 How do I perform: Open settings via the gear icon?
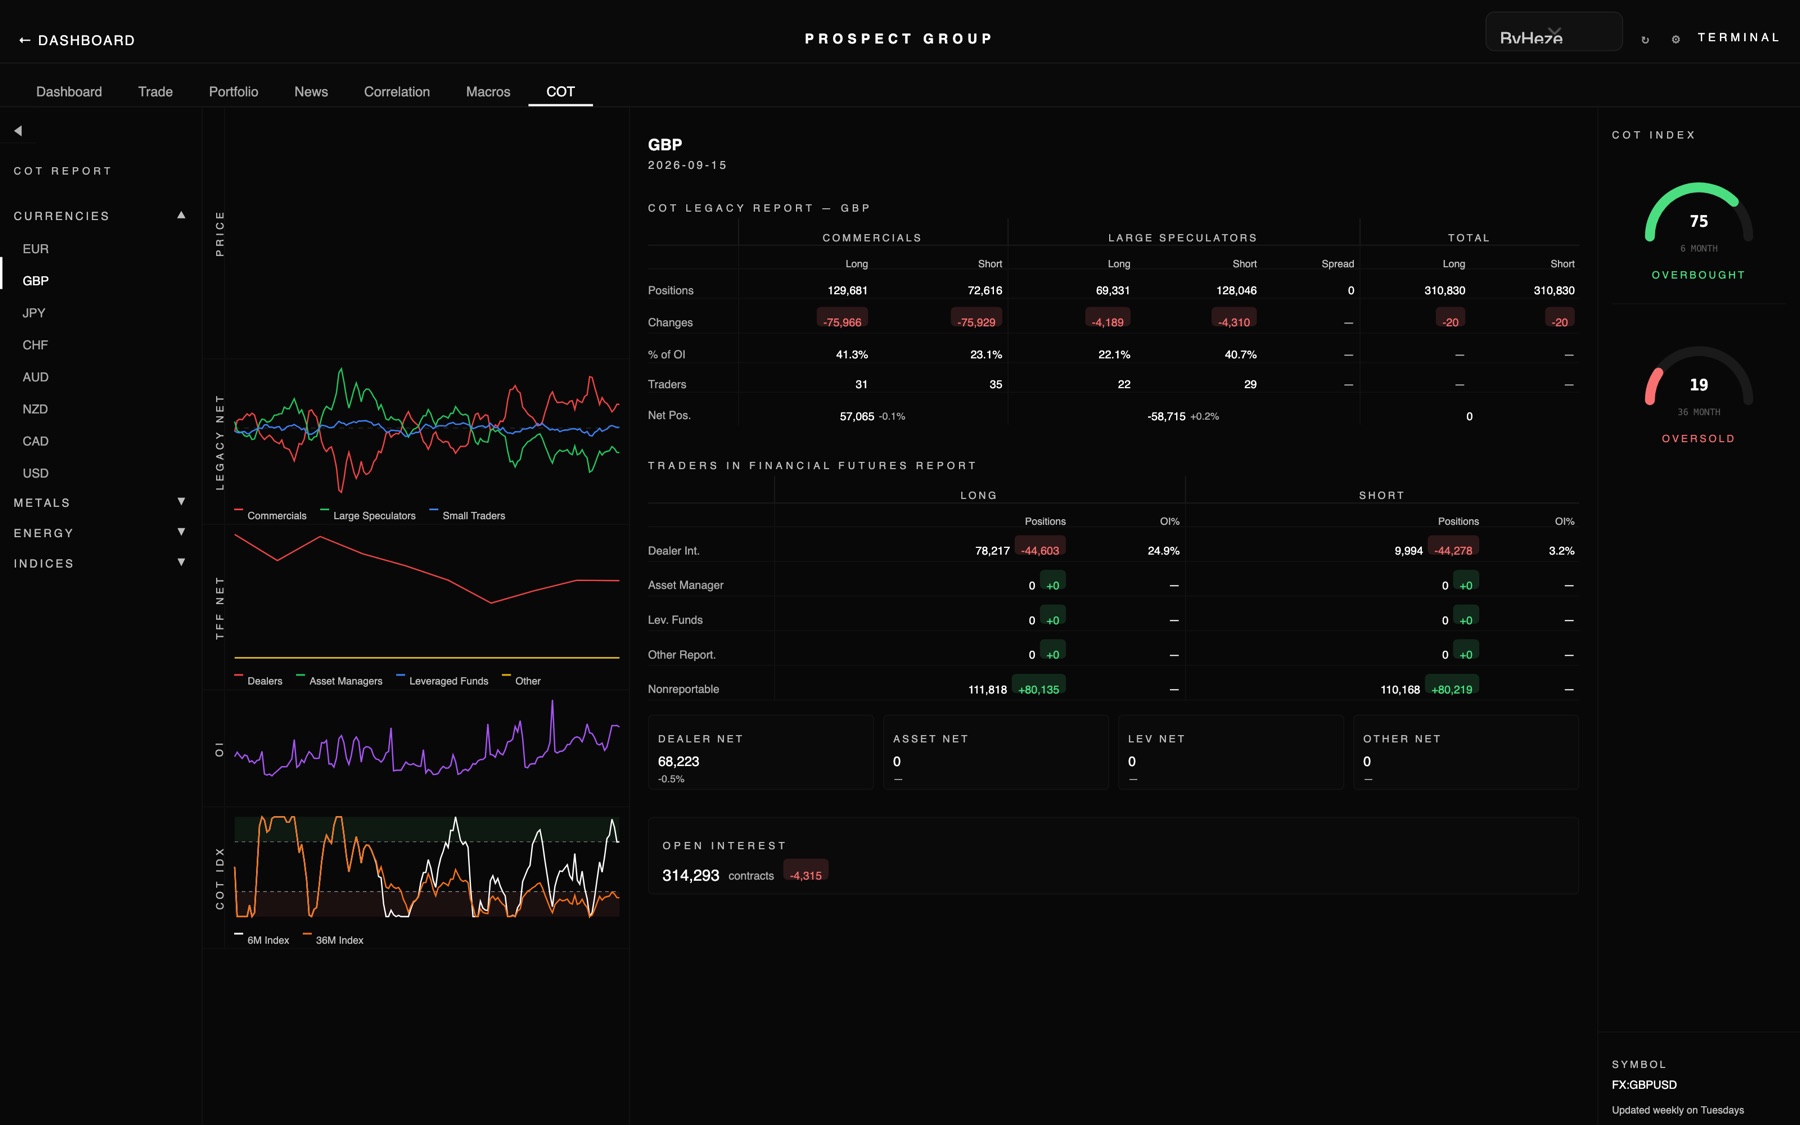[1676, 40]
